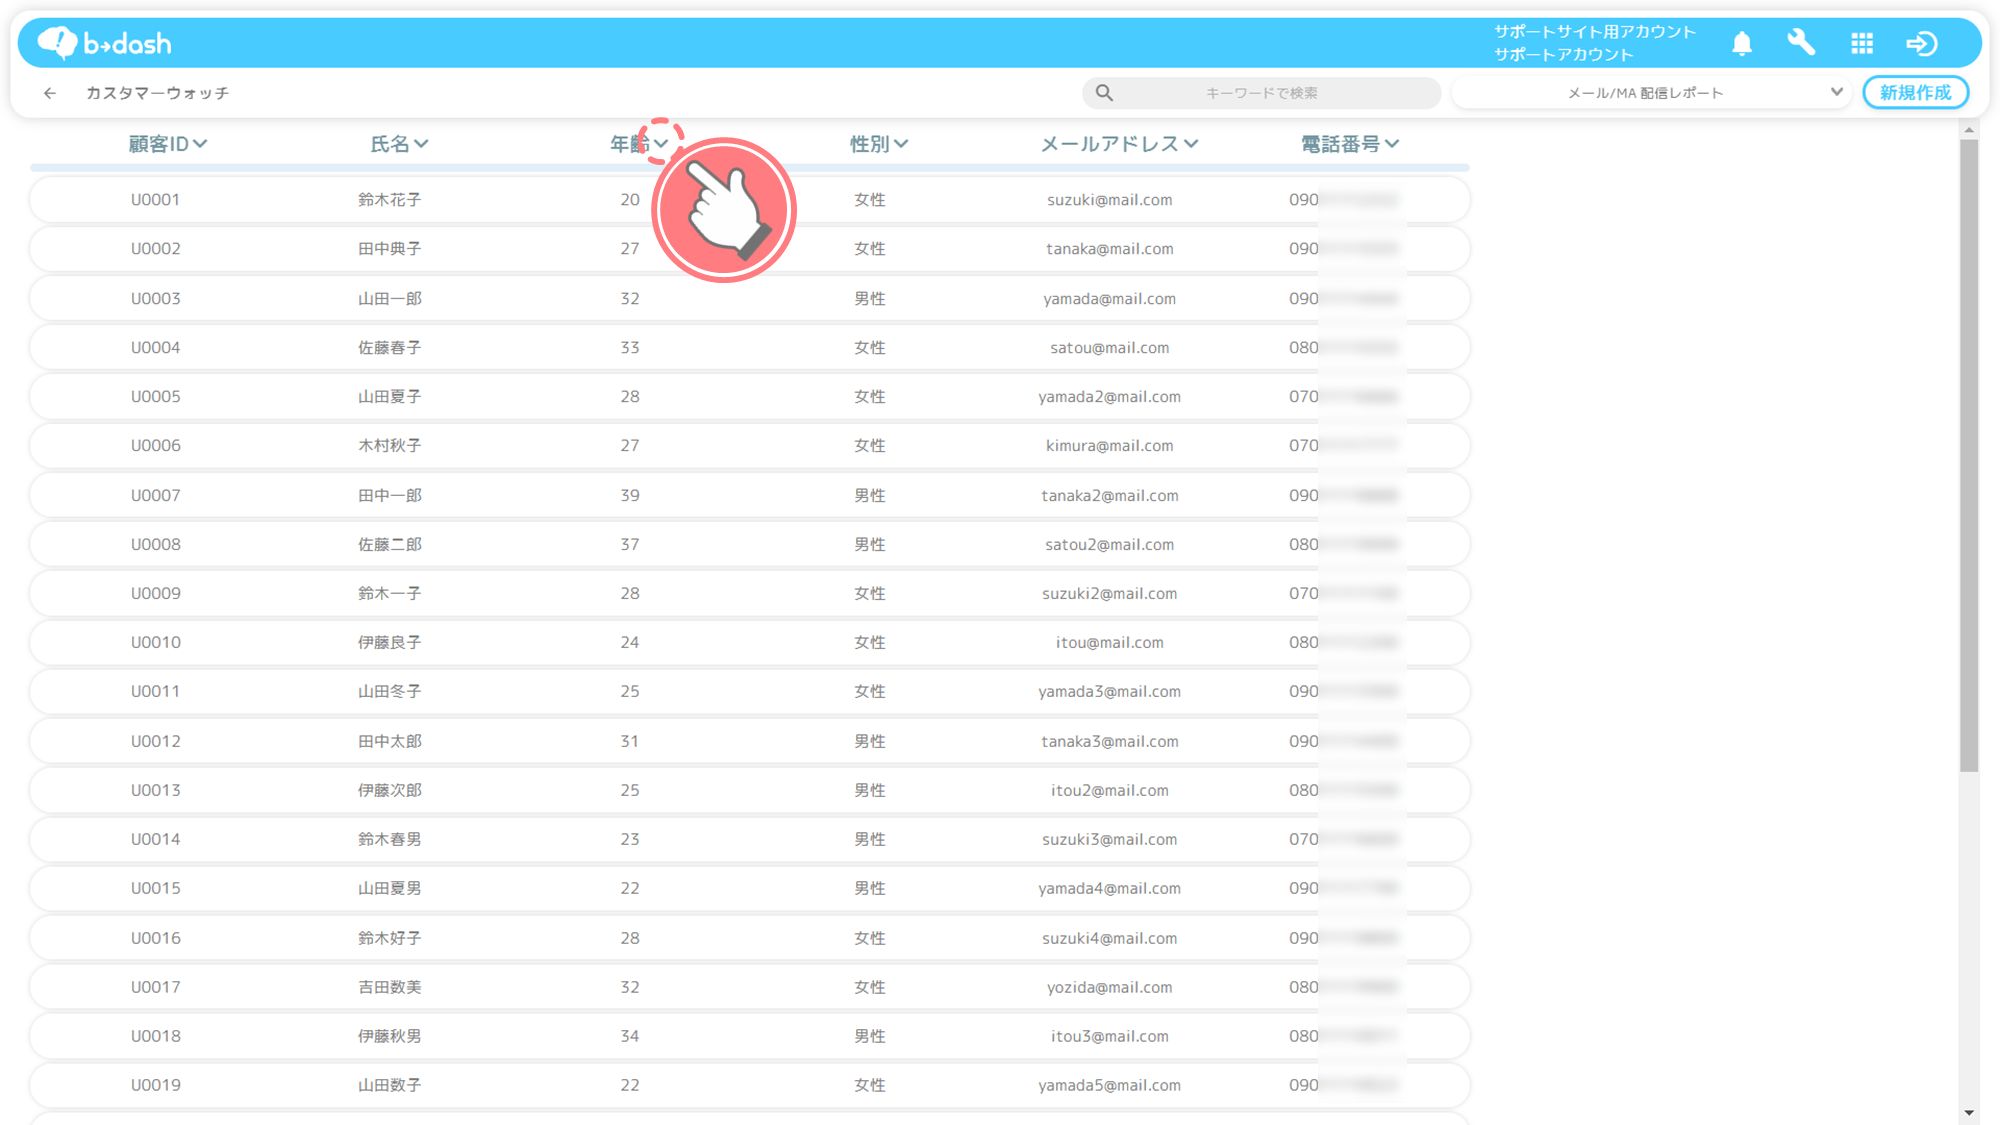Click the scrollbar up arrow
2000x1125 pixels.
coord(1969,130)
